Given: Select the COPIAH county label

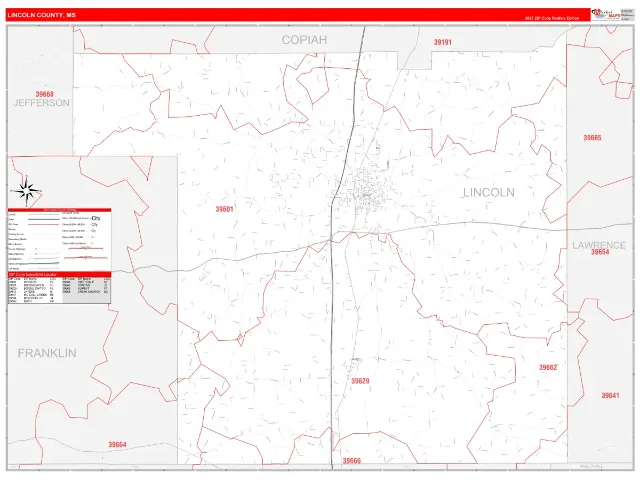Looking at the screenshot, I should [x=304, y=40].
